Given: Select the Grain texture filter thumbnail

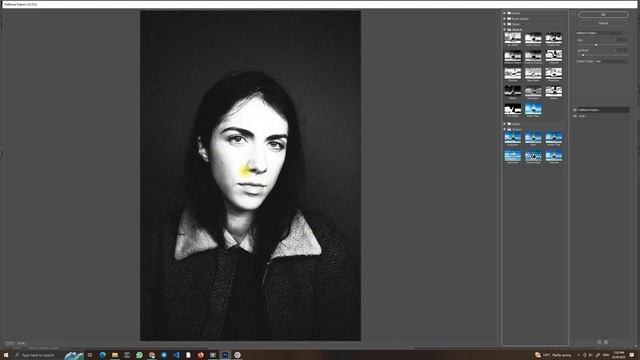Looking at the screenshot, I should (x=533, y=138).
